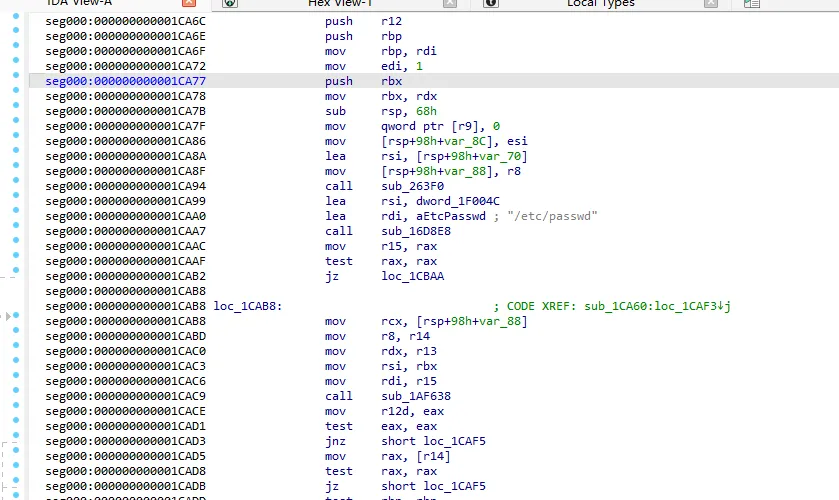Viewport: 839px width, 500px height.
Task: Click CODE XREF sub_1CA60:loc_1CAF3 reference
Action: (x=612, y=306)
